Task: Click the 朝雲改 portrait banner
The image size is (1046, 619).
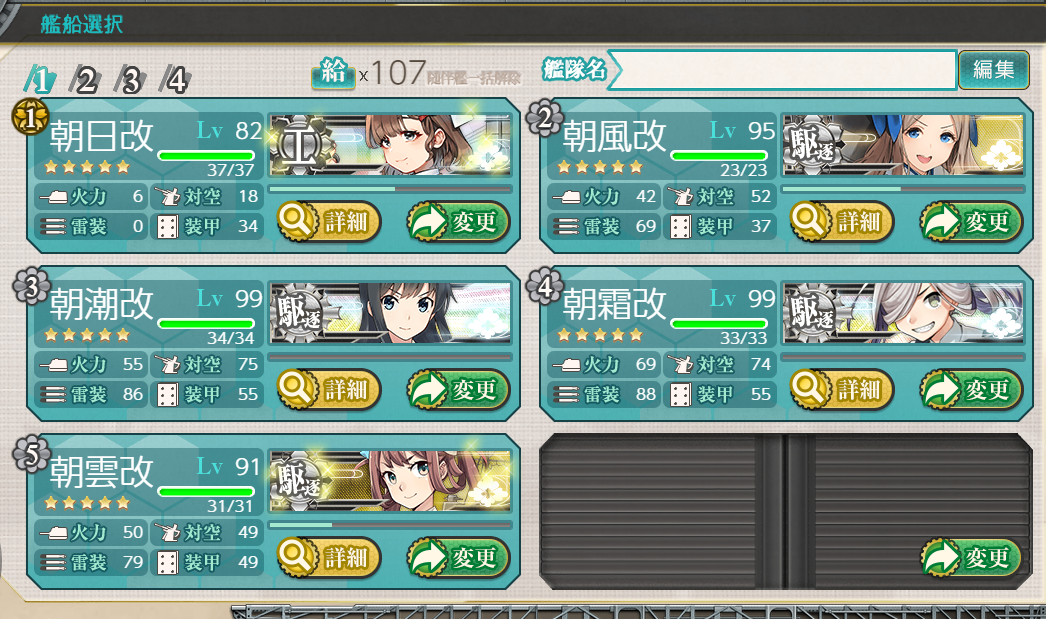Action: coord(390,481)
